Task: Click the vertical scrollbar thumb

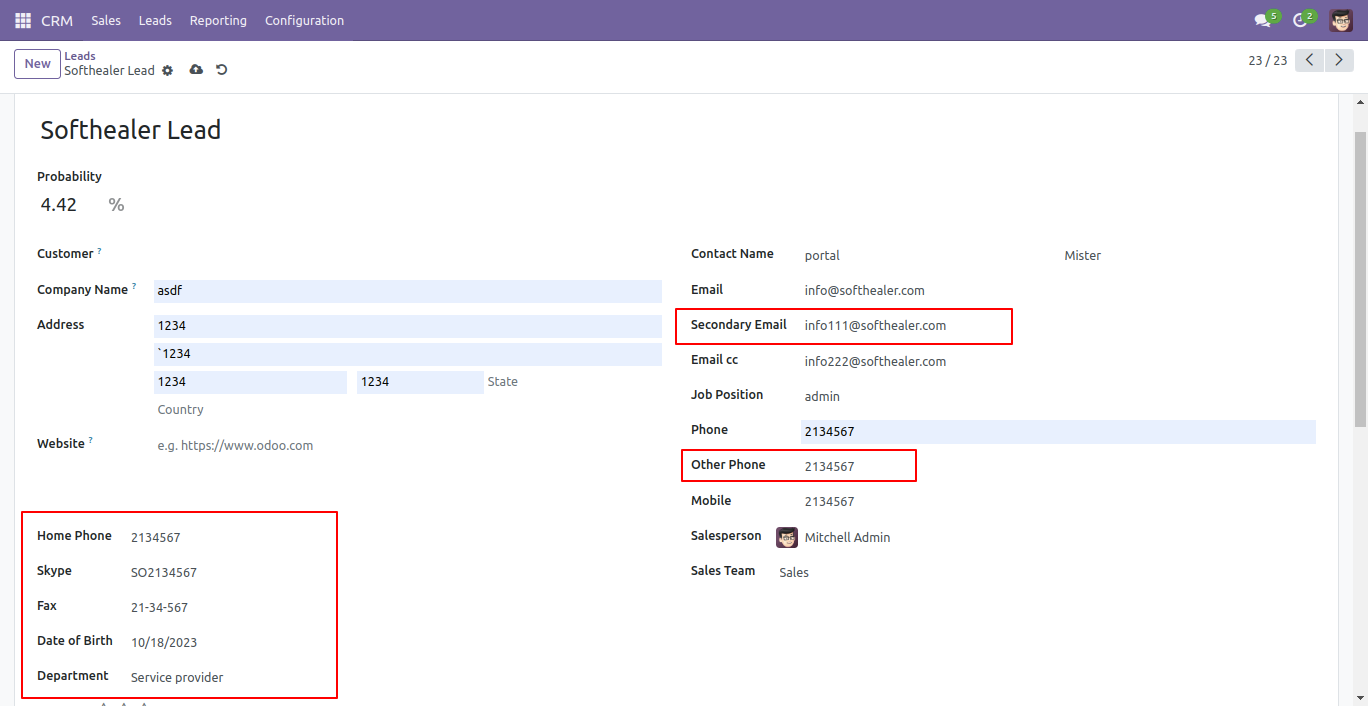Action: click(x=1360, y=280)
